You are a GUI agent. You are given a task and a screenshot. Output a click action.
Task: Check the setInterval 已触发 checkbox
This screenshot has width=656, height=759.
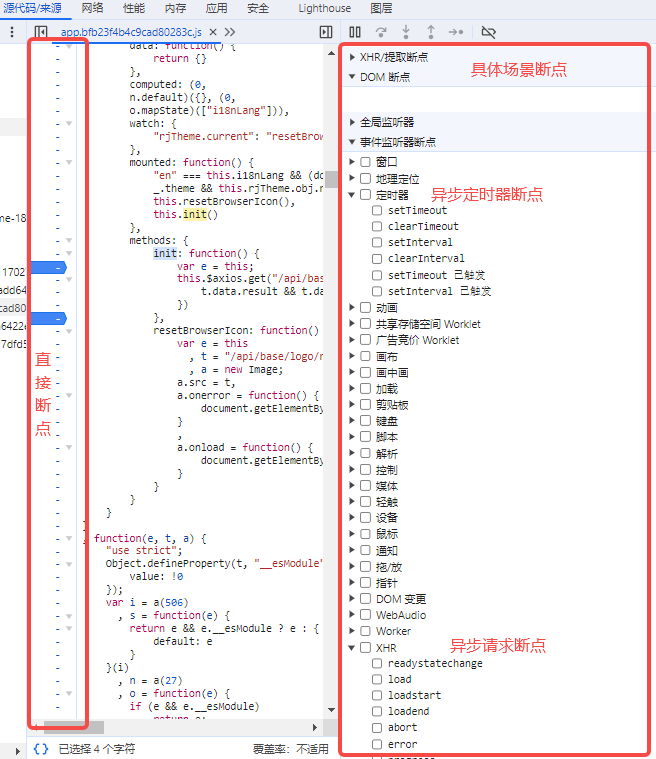377,291
